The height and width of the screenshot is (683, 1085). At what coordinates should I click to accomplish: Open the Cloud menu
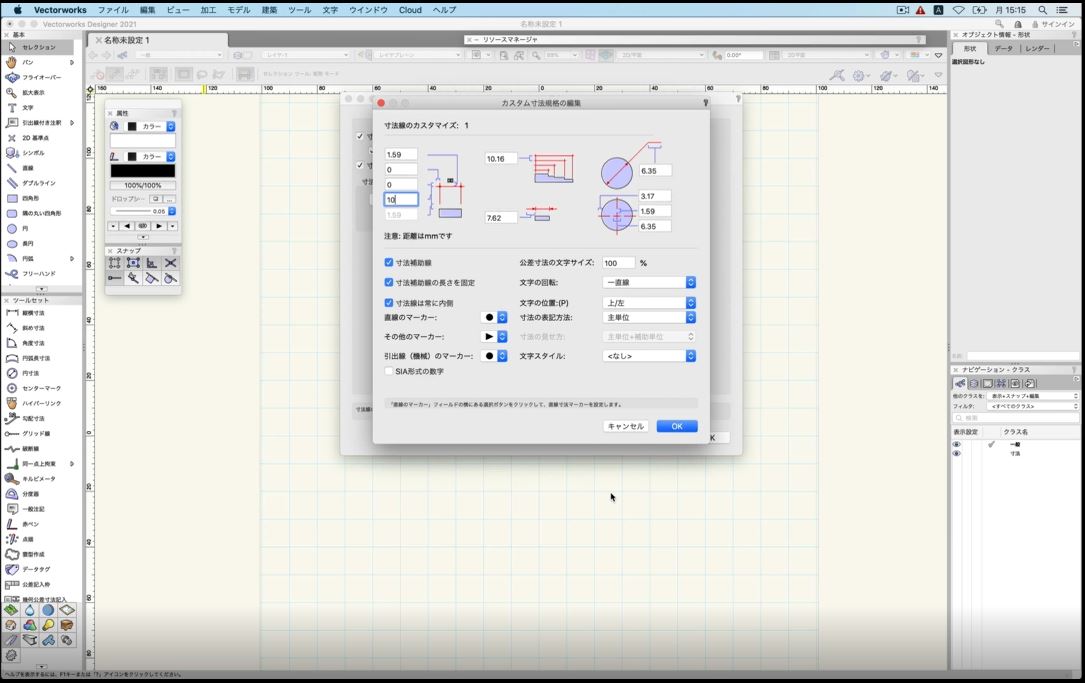point(410,10)
